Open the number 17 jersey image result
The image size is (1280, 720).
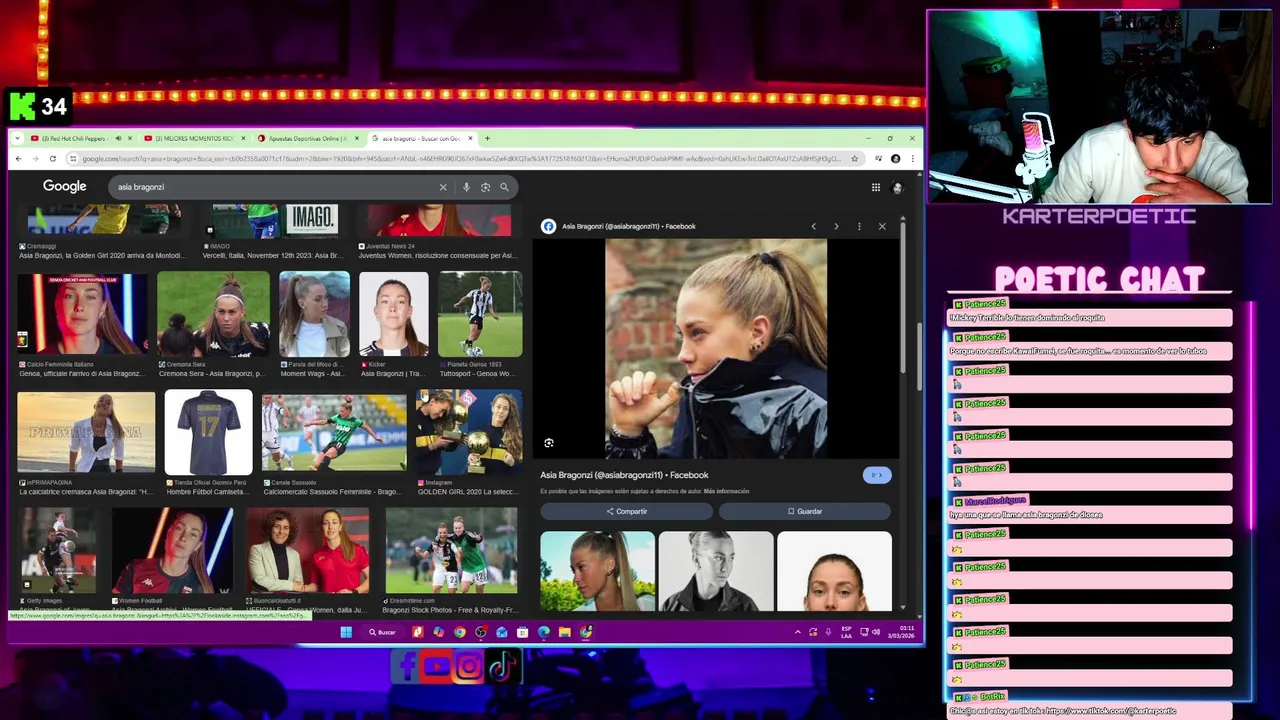[x=208, y=433]
